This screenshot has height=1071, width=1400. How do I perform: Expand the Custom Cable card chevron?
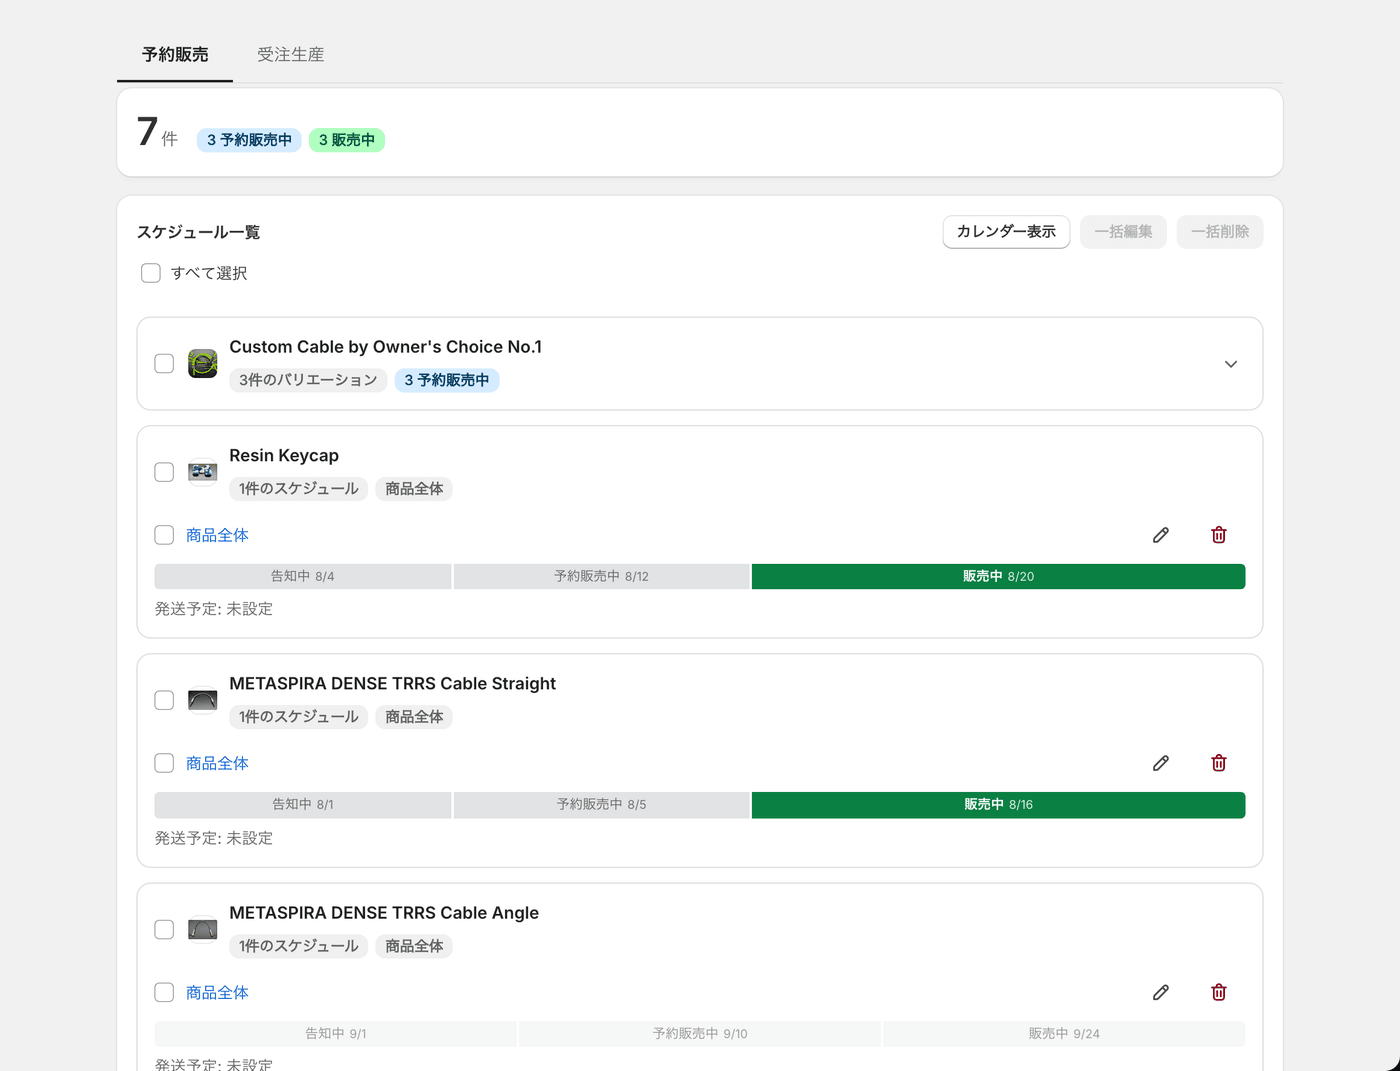(x=1231, y=364)
